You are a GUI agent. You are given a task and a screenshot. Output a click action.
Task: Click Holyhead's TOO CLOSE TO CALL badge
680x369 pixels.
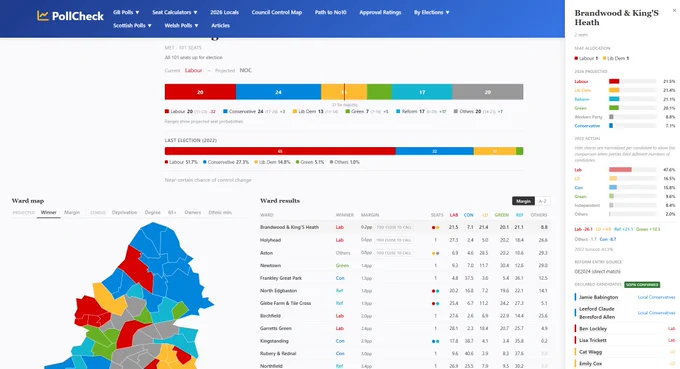pyautogui.click(x=393, y=240)
